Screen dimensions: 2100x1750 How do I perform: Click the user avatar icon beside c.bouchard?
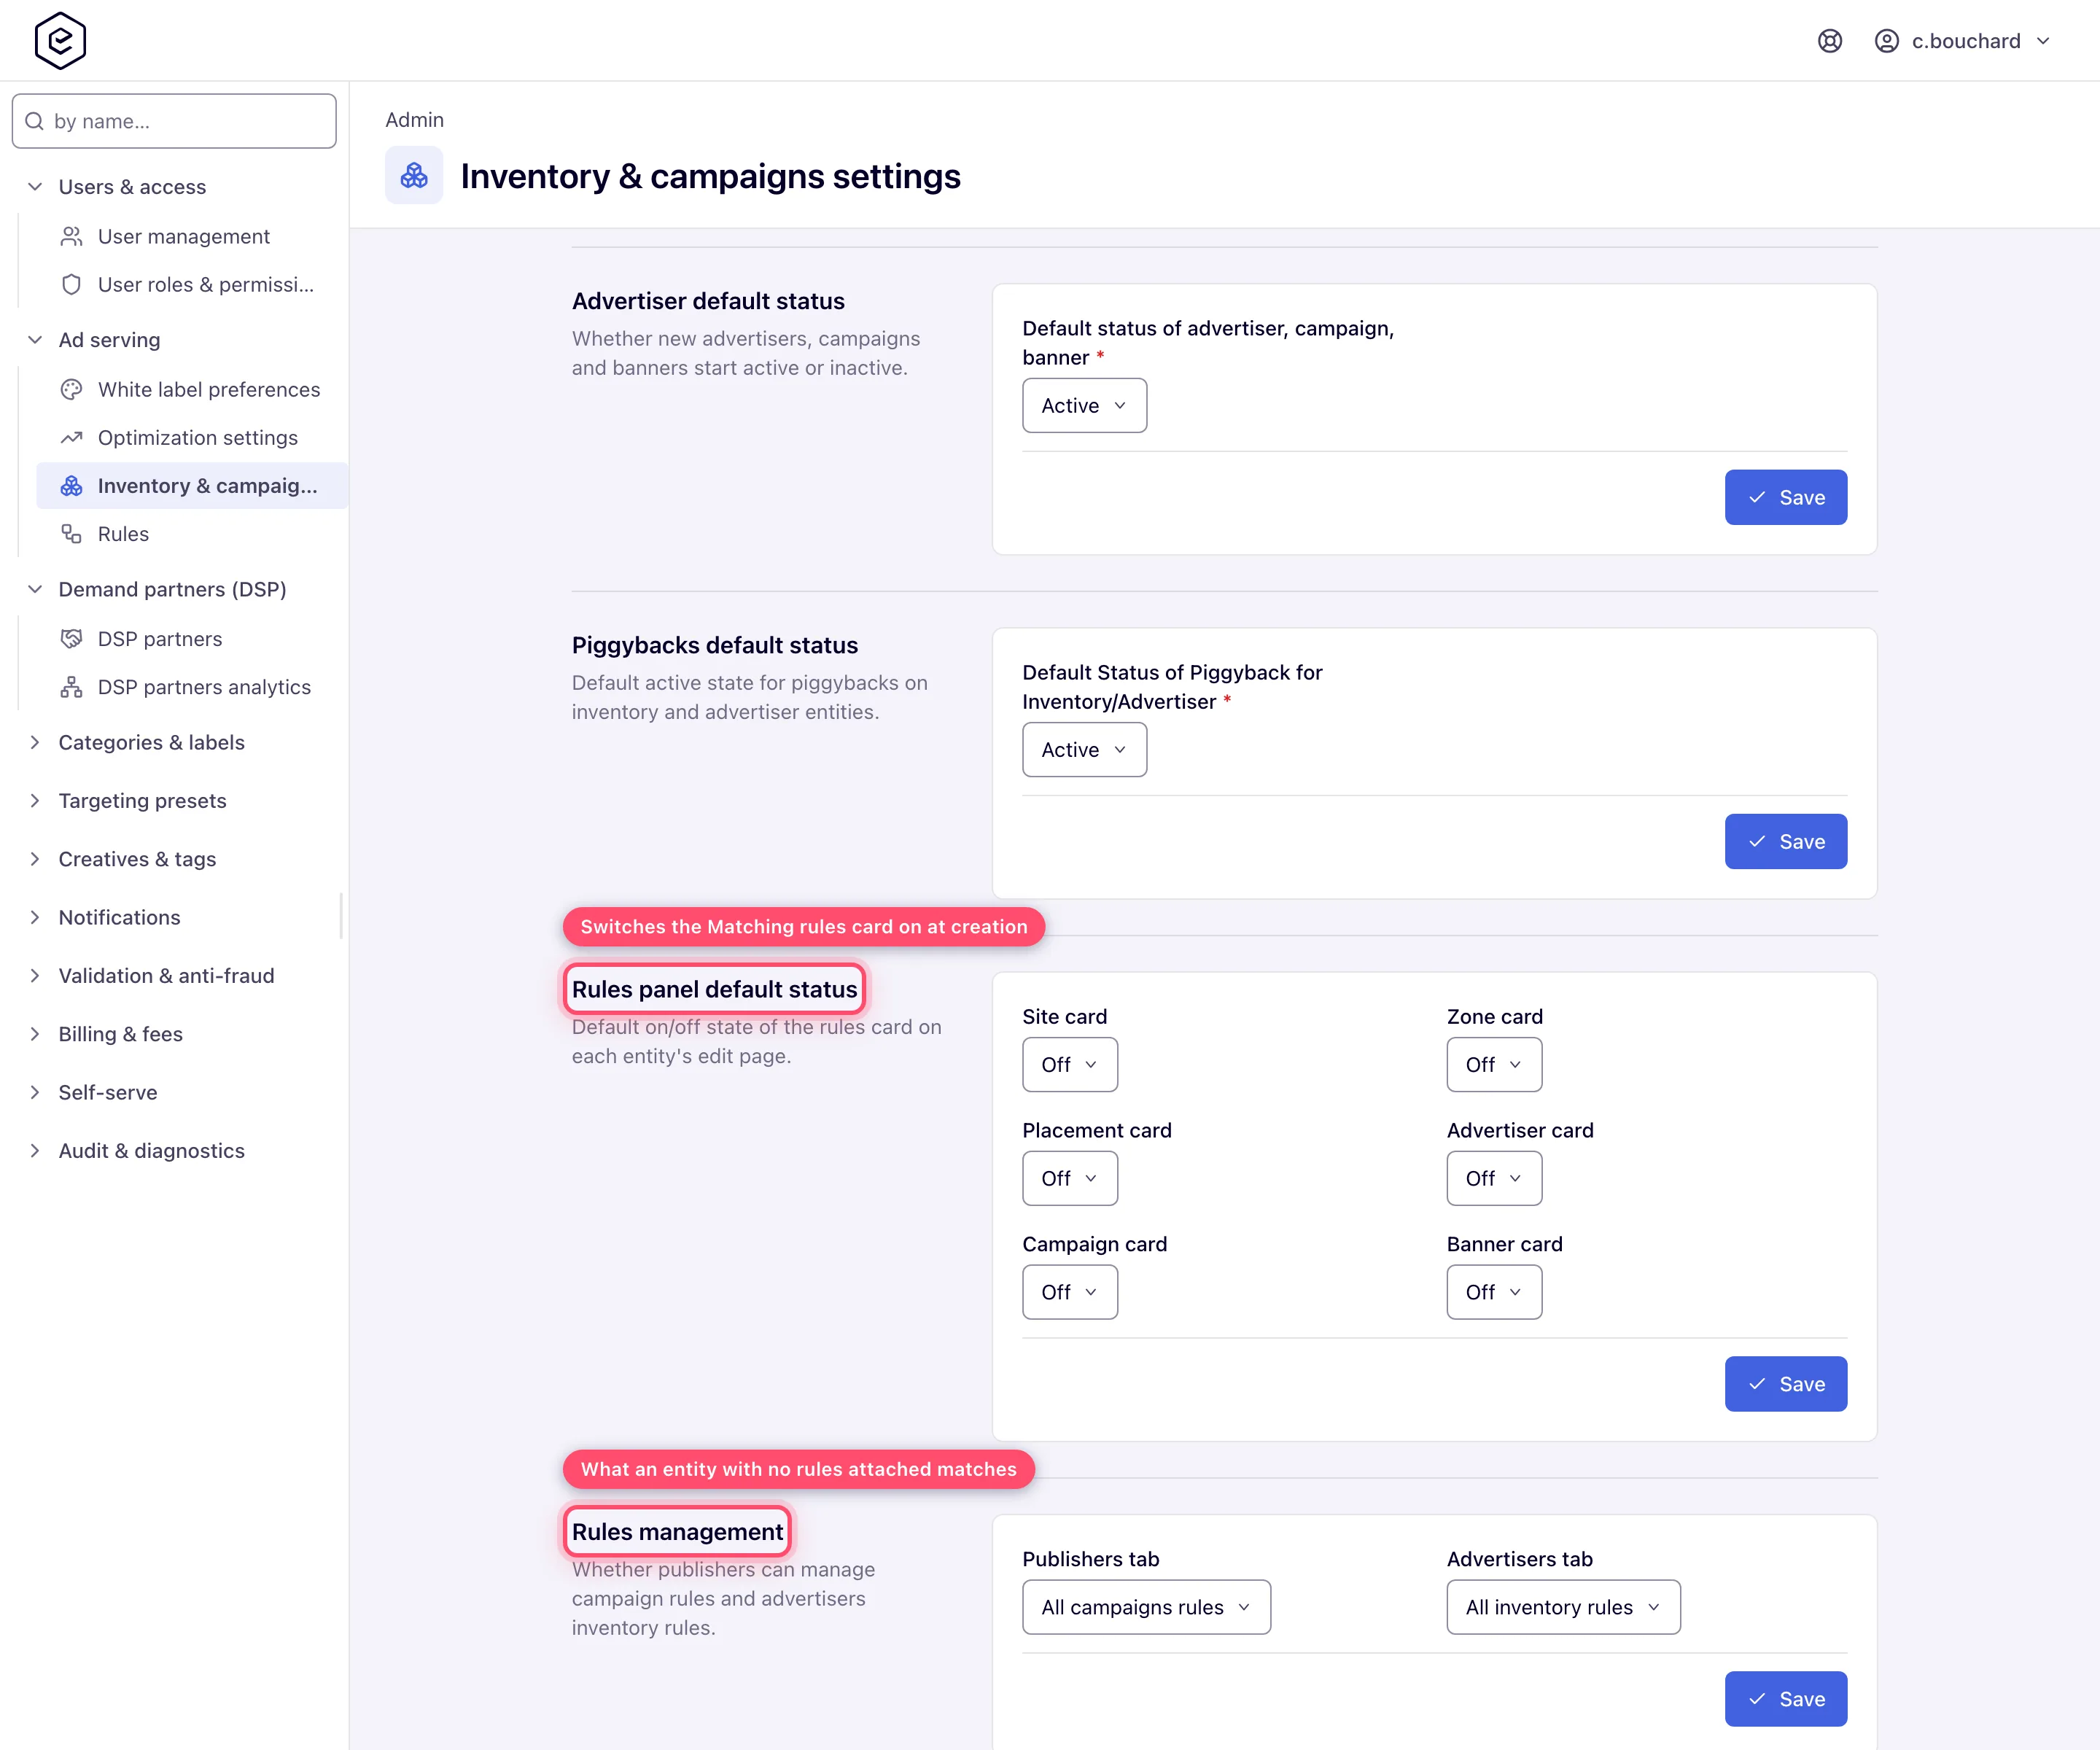[1887, 41]
